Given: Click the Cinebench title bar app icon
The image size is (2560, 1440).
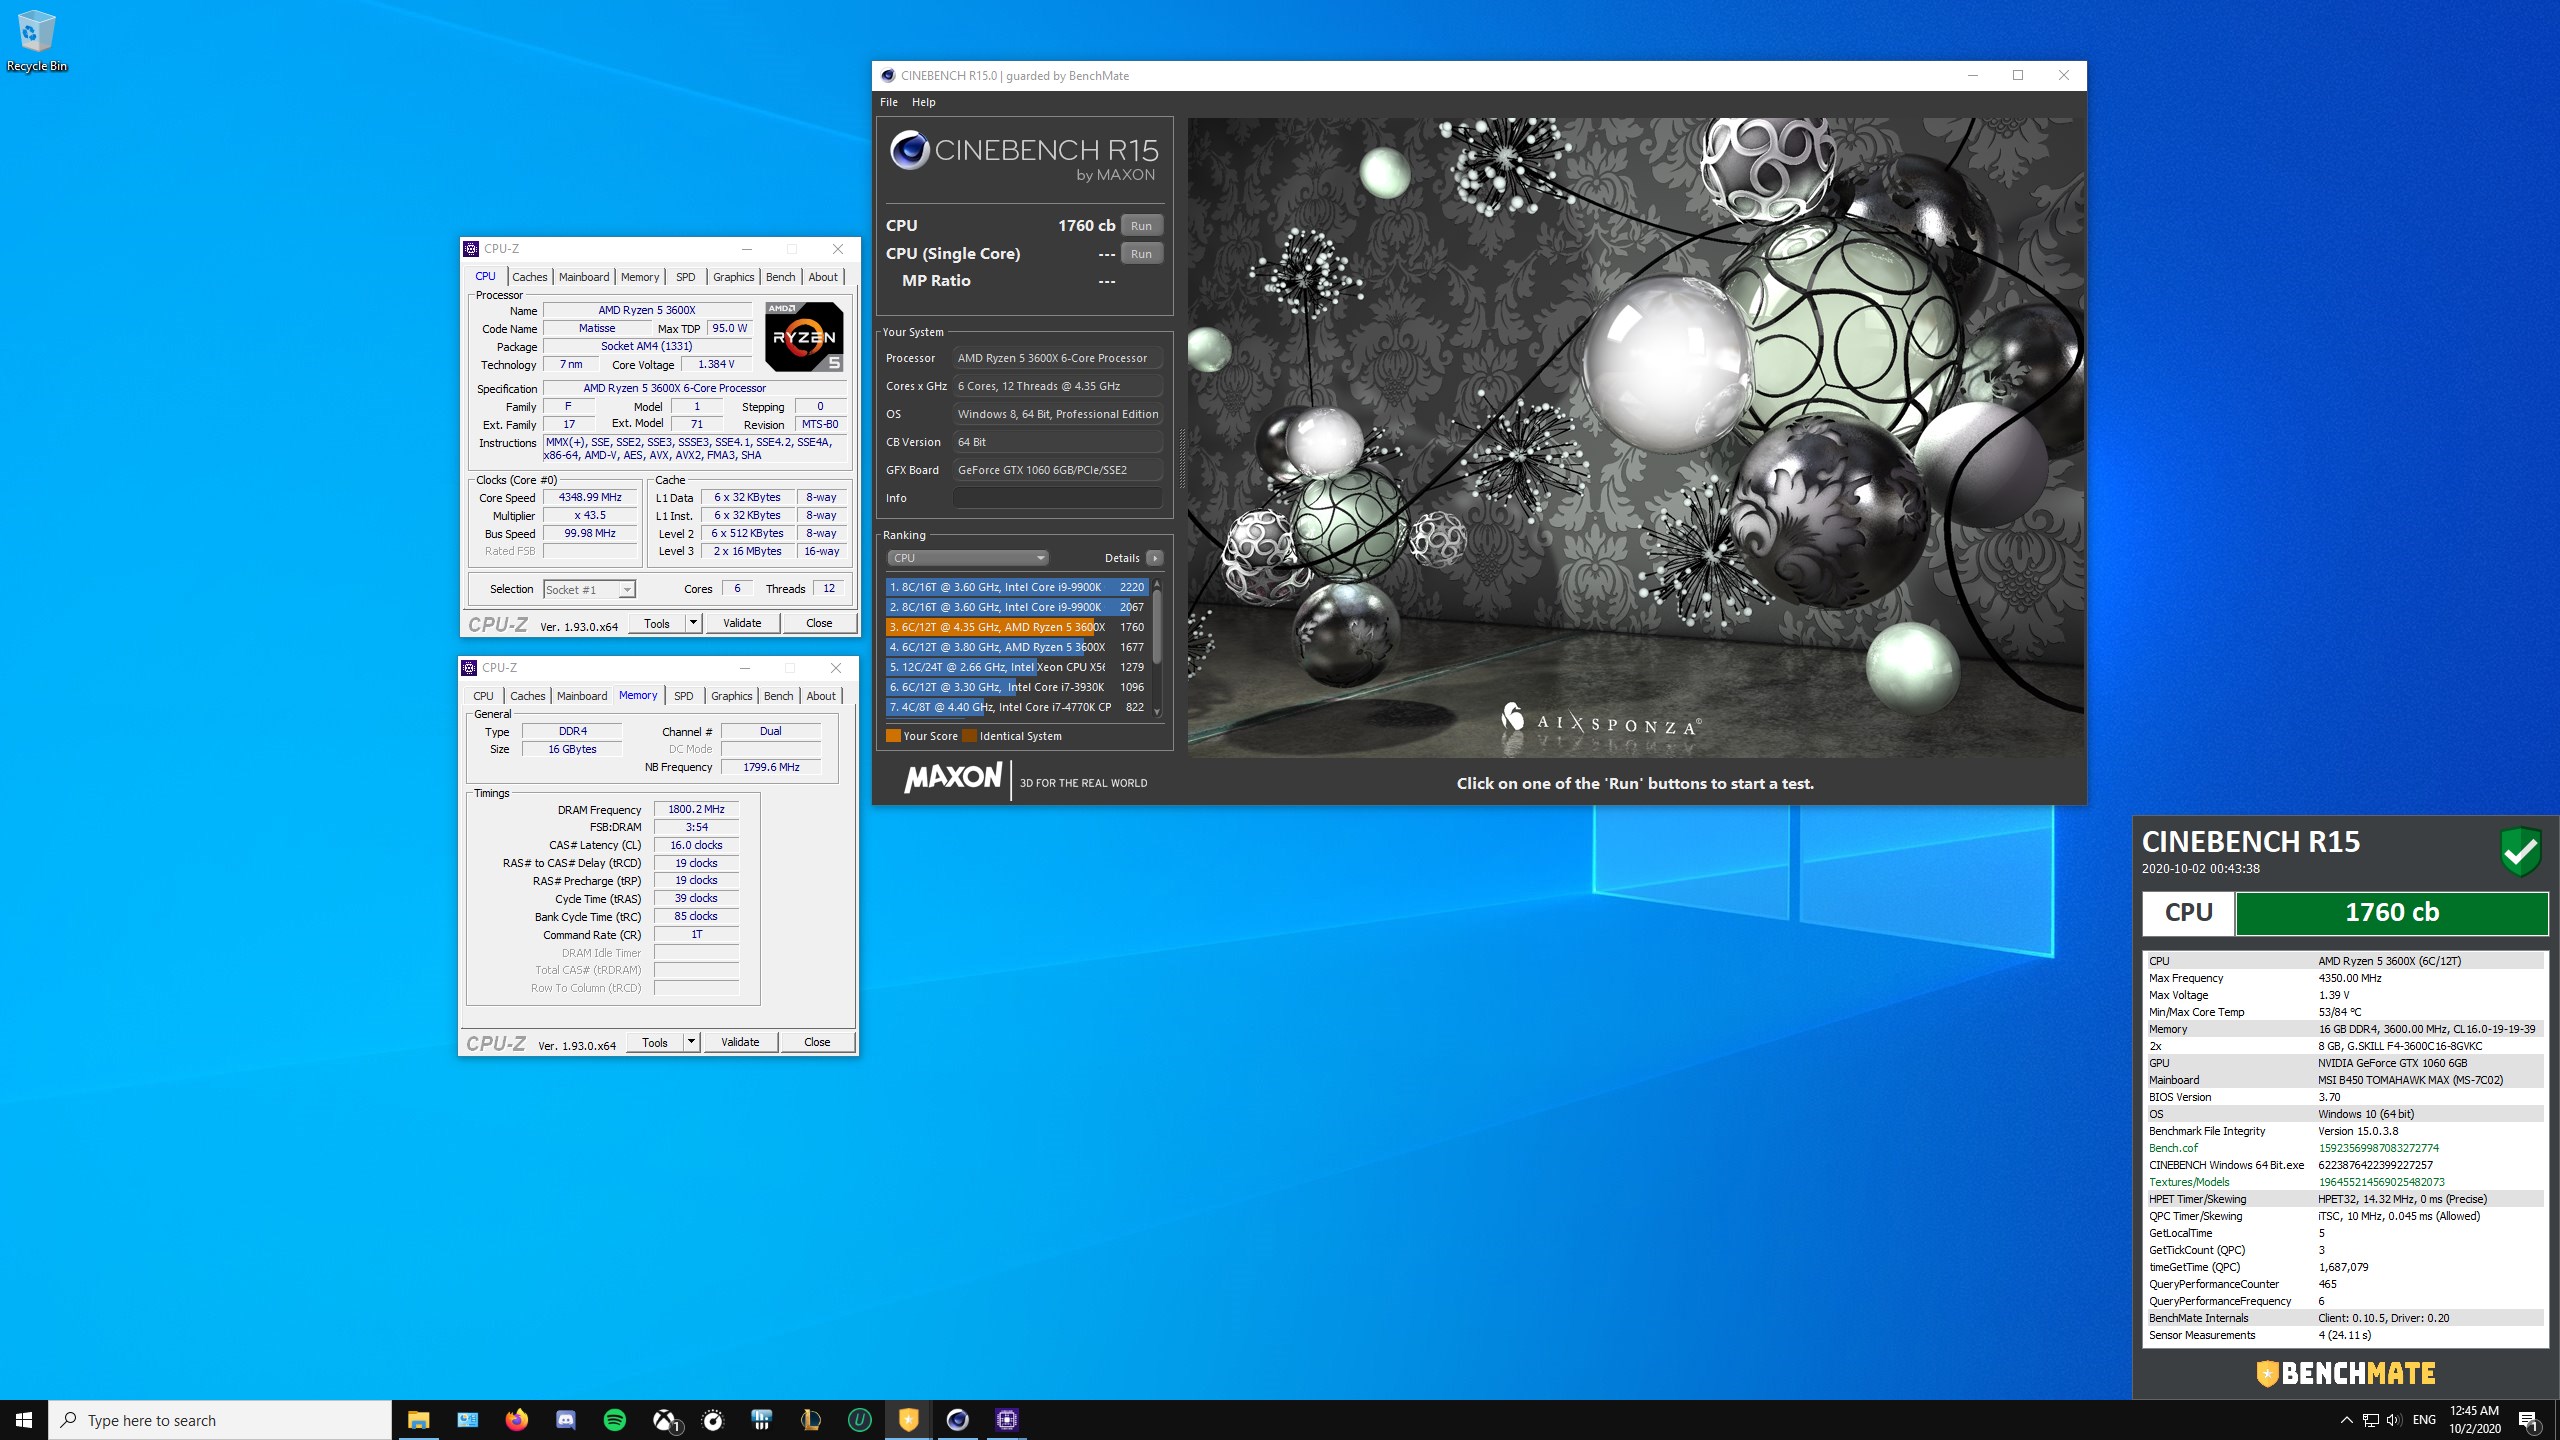Looking at the screenshot, I should [x=888, y=75].
